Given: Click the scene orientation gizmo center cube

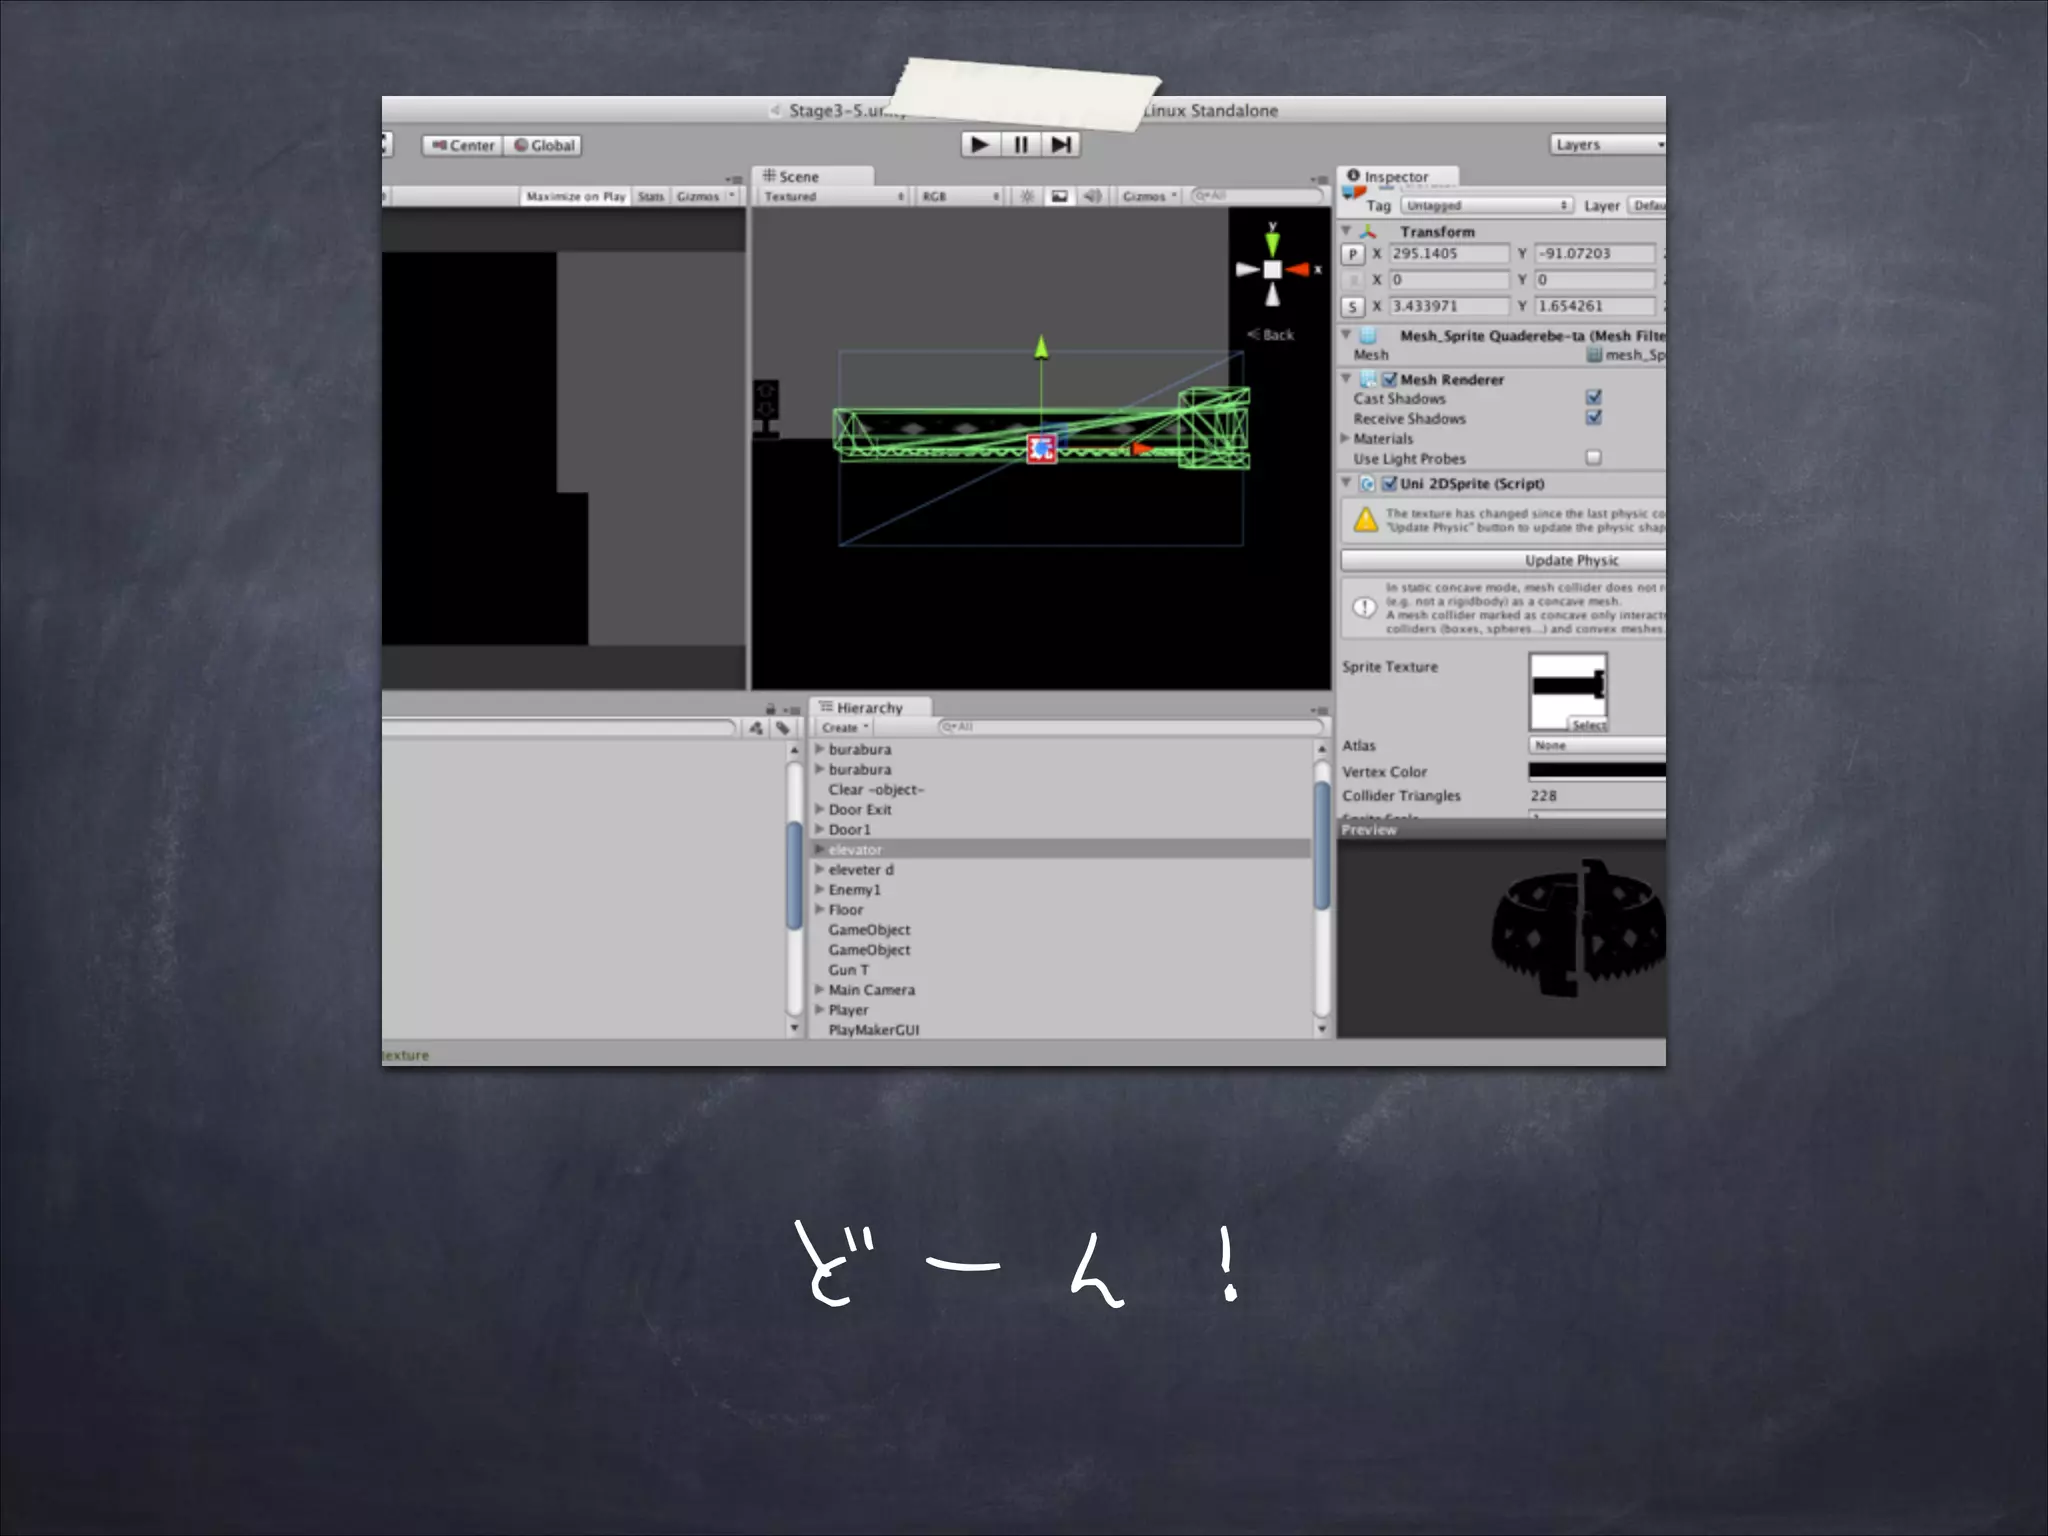Looking at the screenshot, I should [1272, 269].
